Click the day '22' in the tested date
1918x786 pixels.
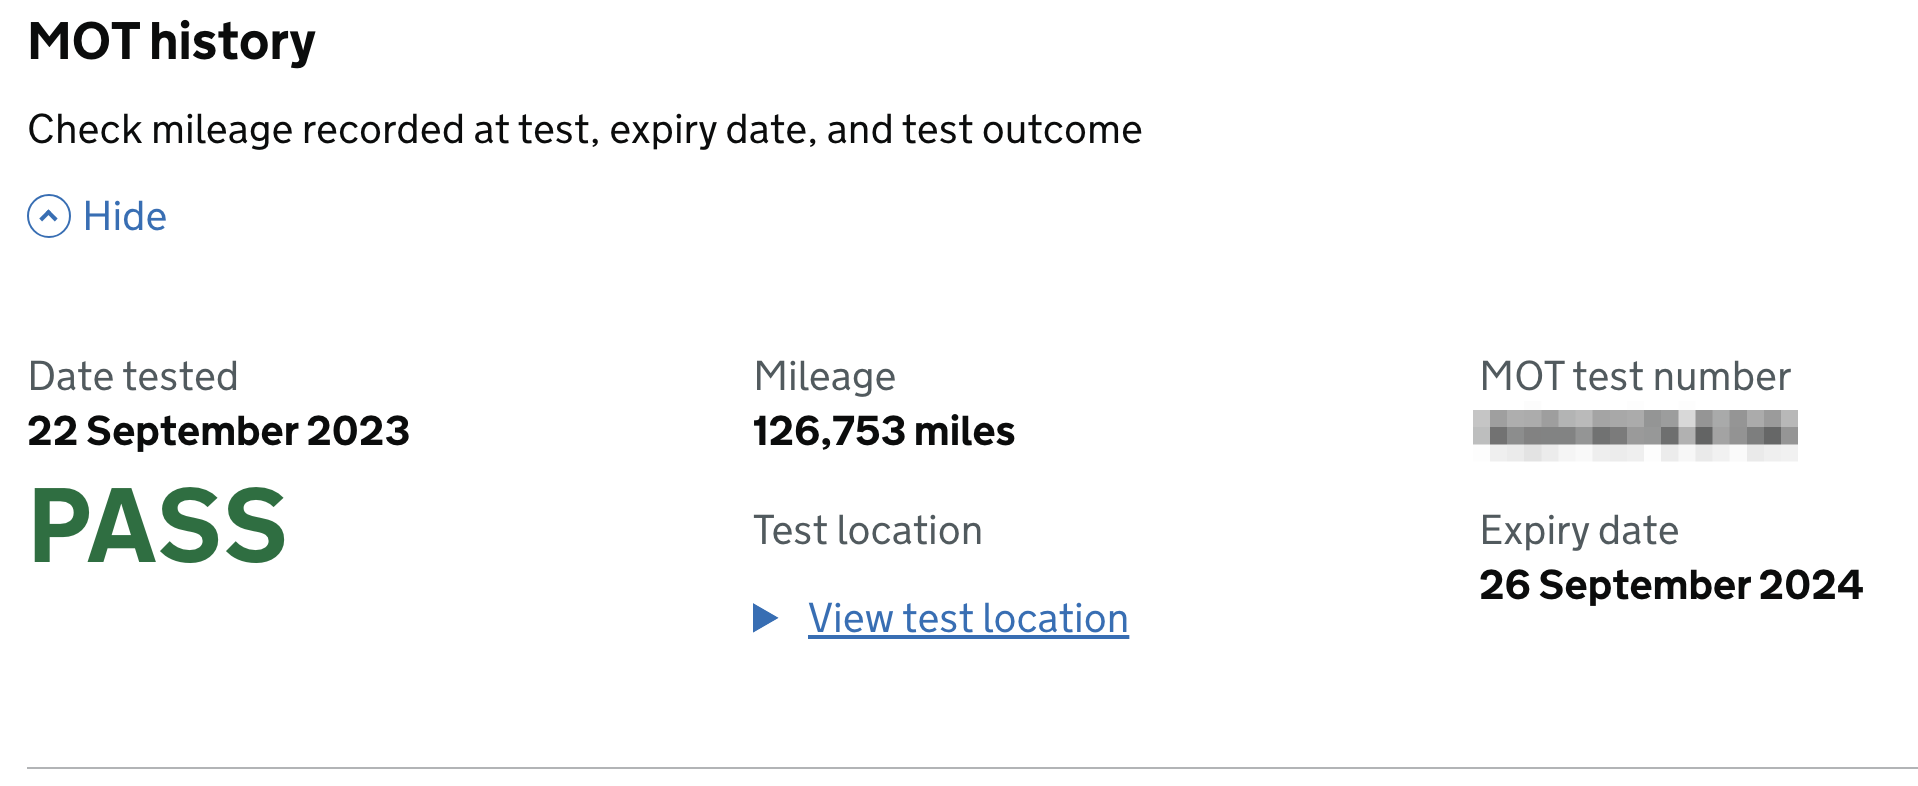coord(52,431)
